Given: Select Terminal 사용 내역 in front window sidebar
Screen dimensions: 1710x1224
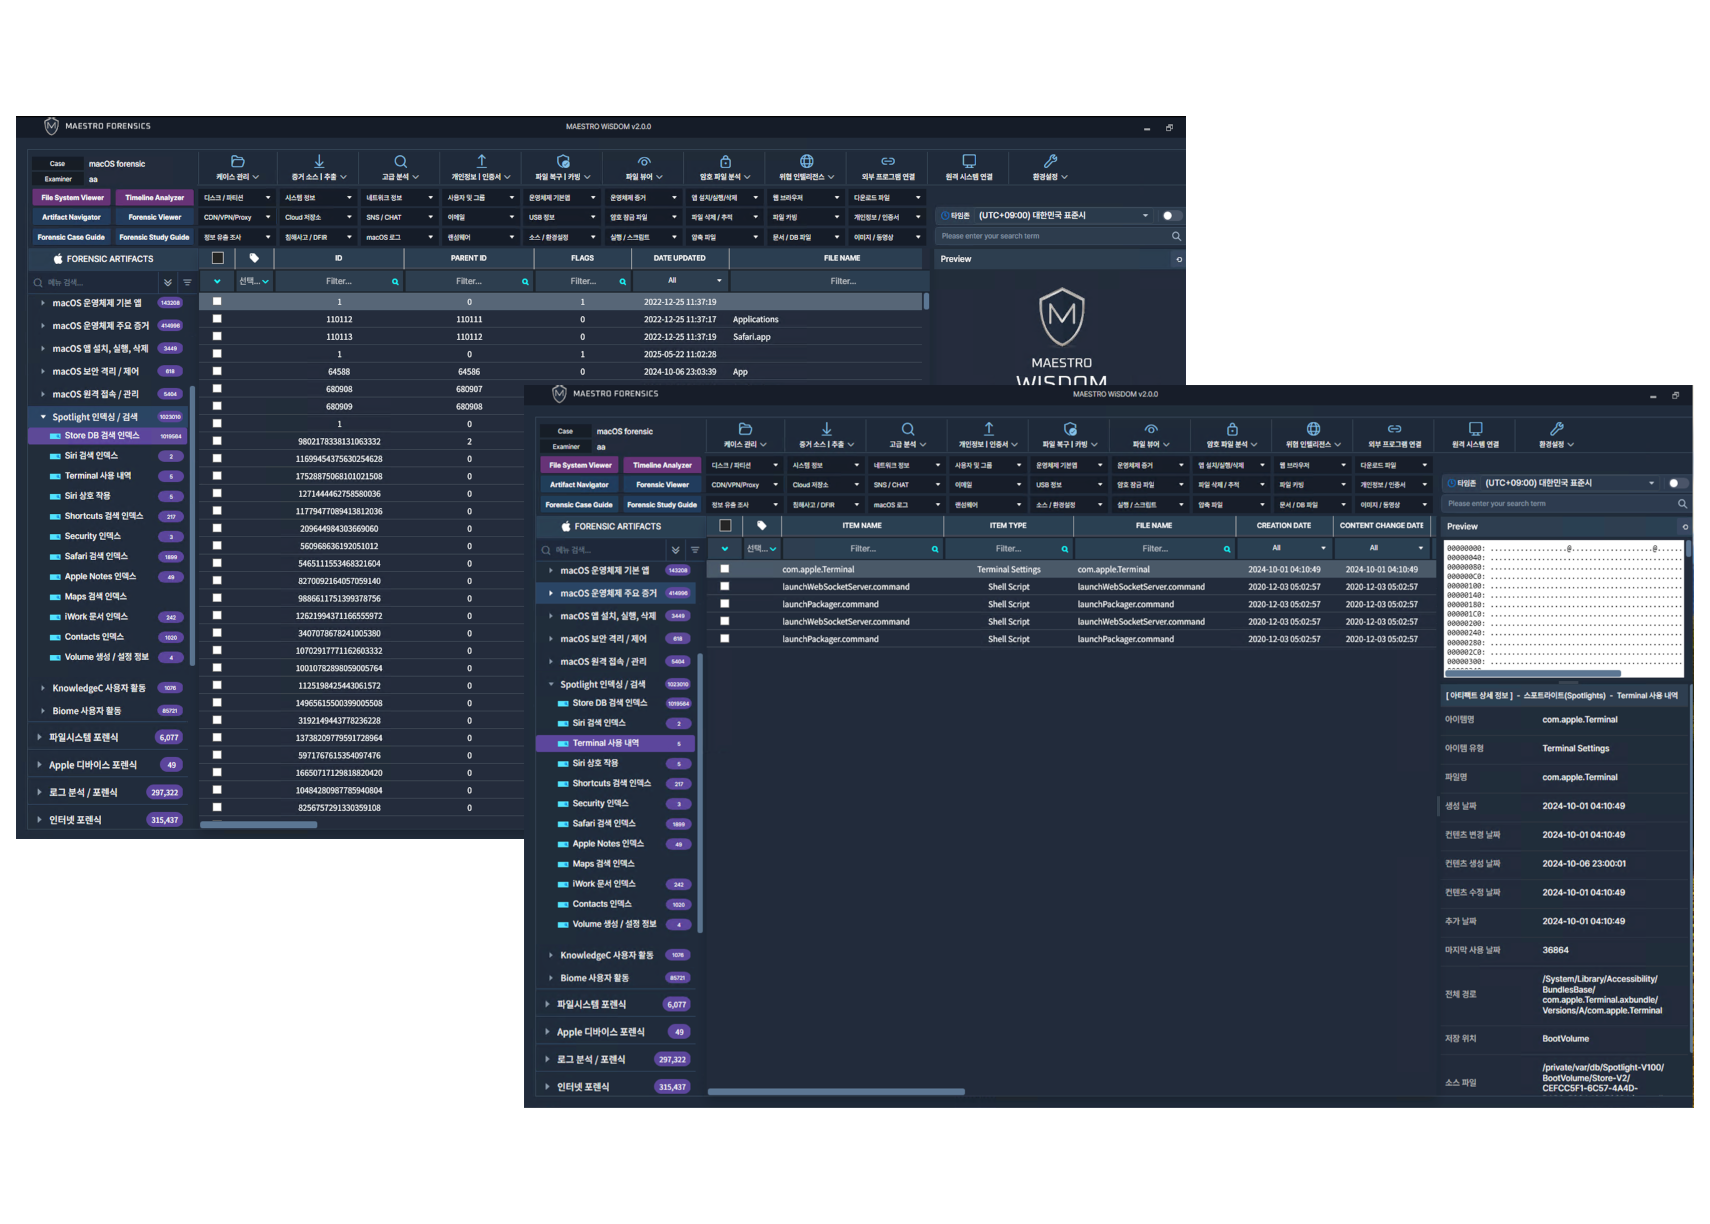Looking at the screenshot, I should tap(614, 743).
